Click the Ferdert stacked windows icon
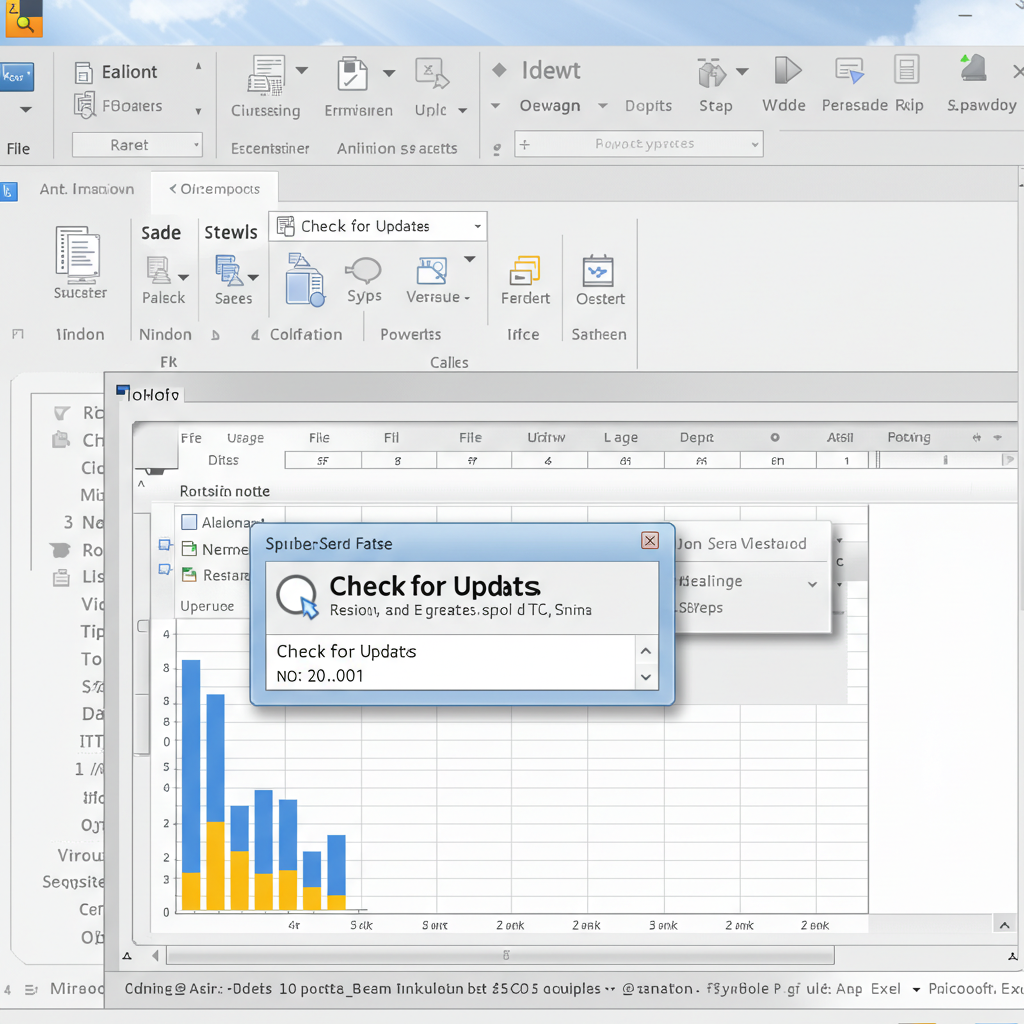The width and height of the screenshot is (1024, 1024). (x=525, y=270)
